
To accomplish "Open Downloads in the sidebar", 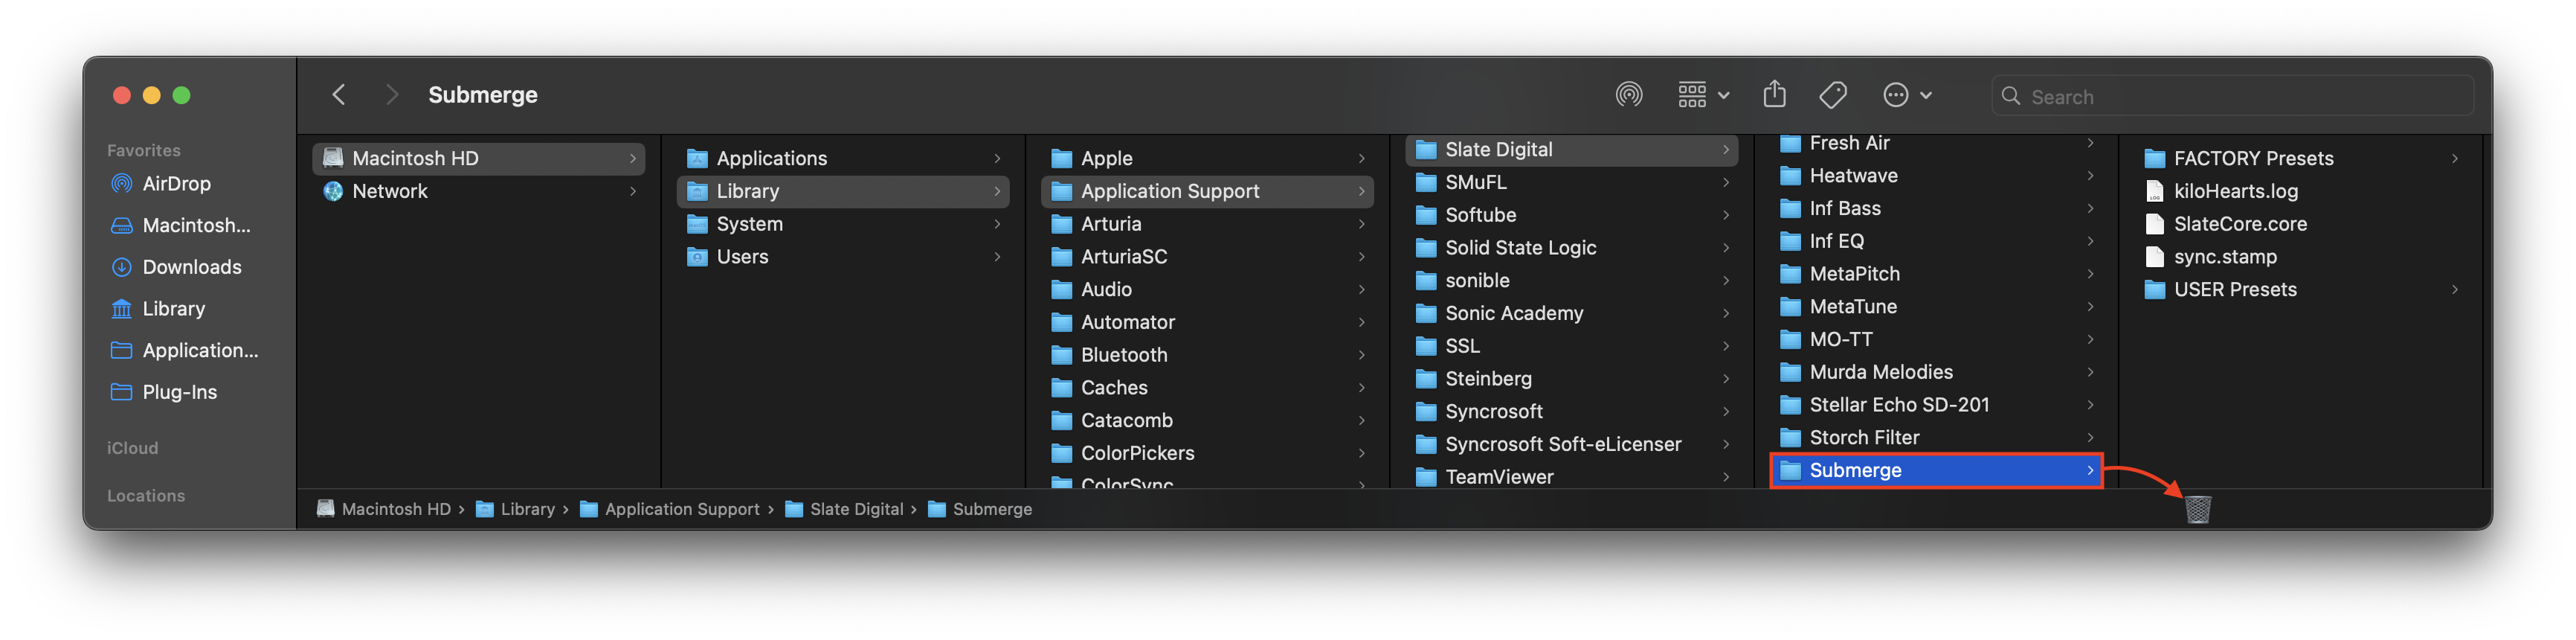I will tap(176, 267).
